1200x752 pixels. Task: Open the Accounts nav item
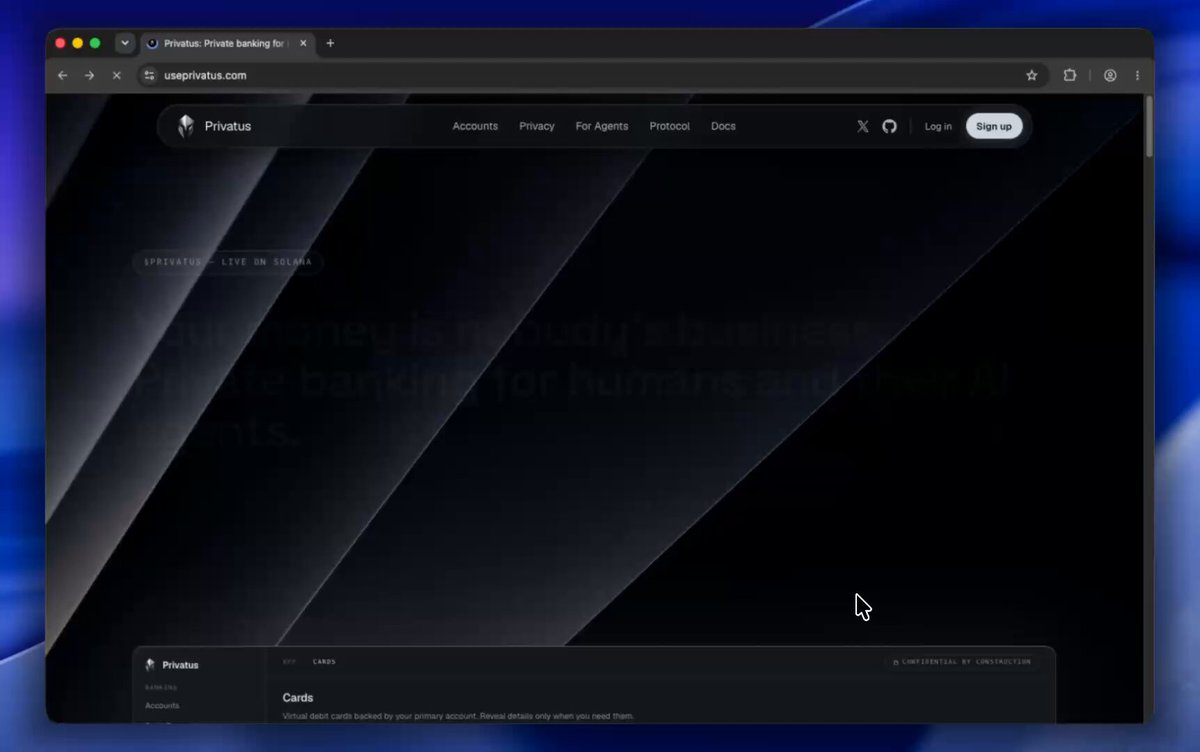pyautogui.click(x=475, y=126)
